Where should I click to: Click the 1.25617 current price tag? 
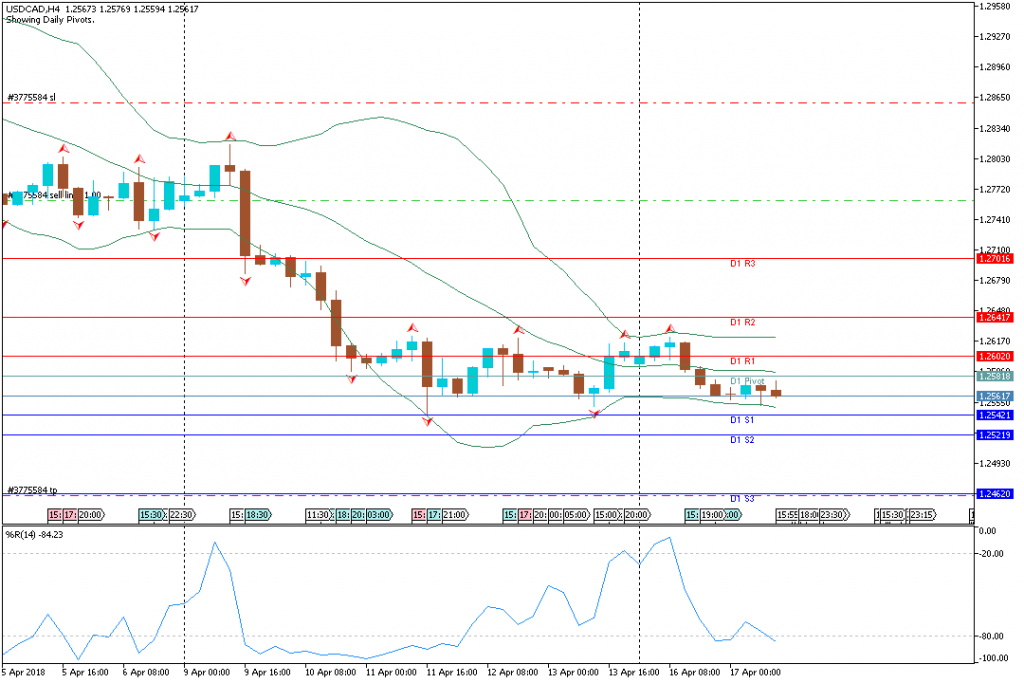click(995, 396)
